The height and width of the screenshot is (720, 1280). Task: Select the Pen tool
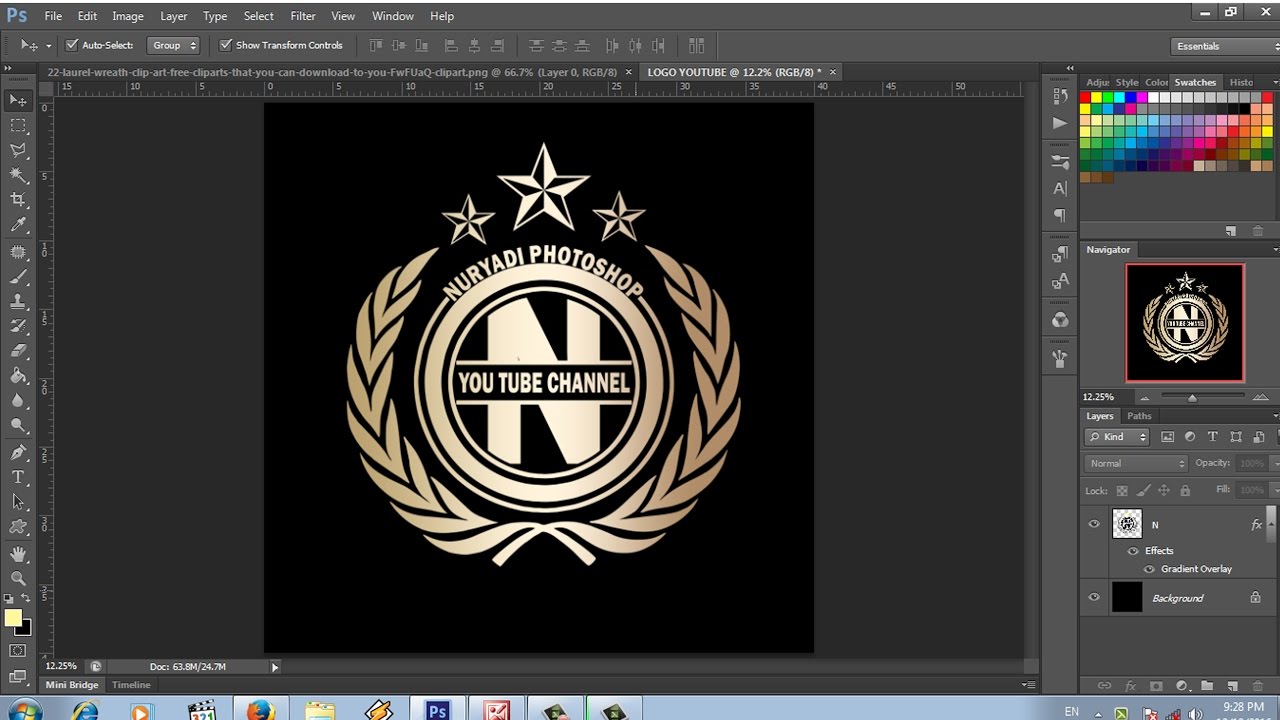point(18,452)
